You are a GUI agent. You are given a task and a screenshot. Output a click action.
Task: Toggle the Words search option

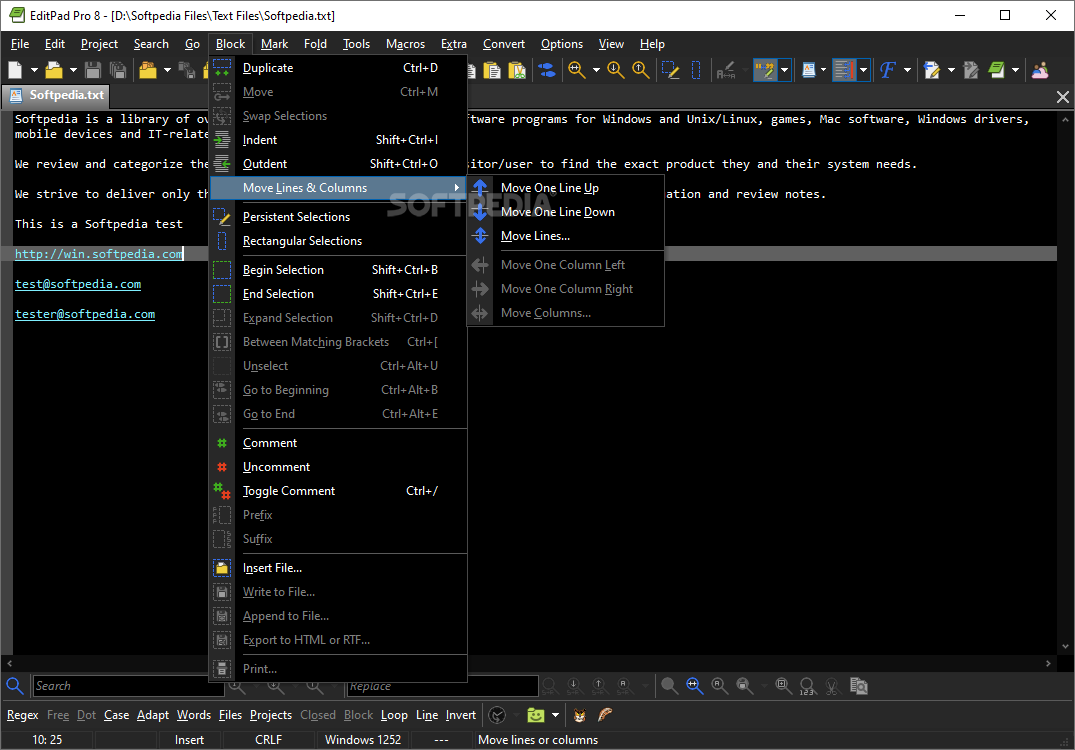pyautogui.click(x=194, y=715)
